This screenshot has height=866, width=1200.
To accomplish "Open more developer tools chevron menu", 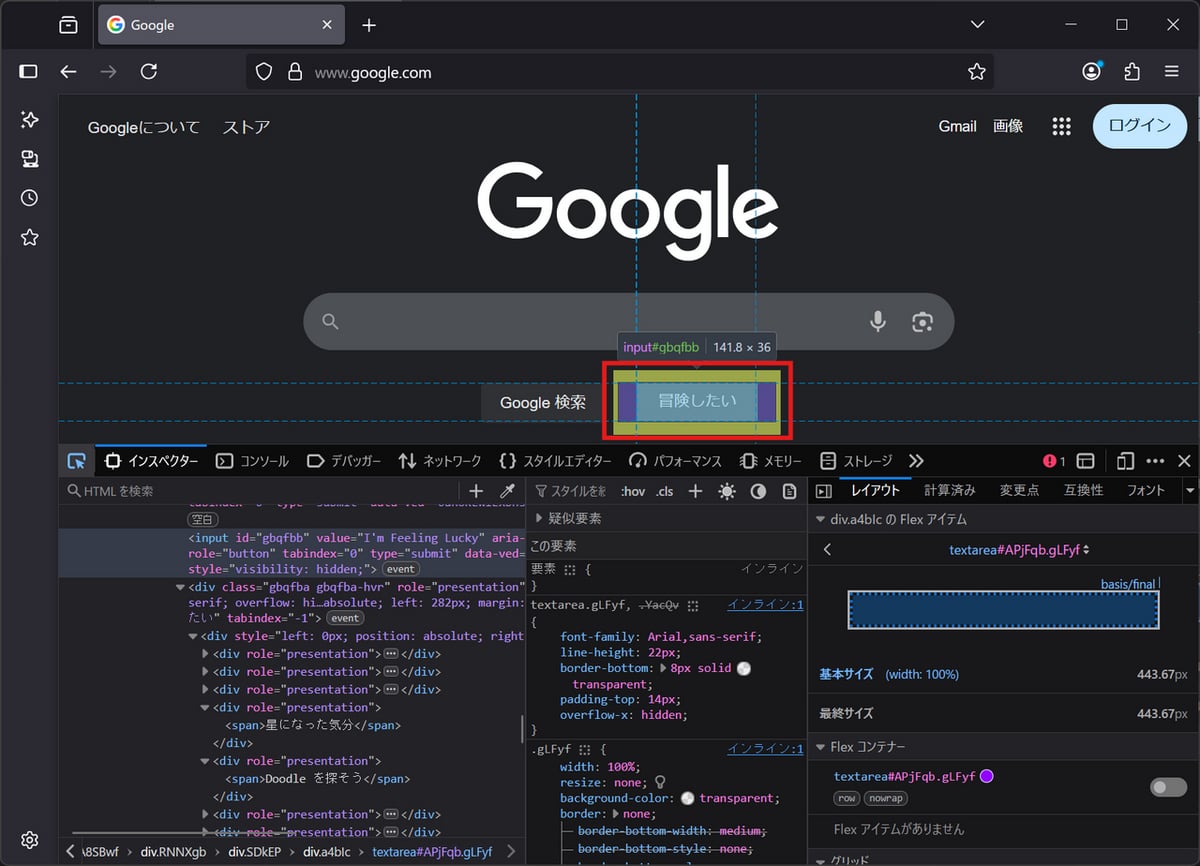I will pos(916,461).
